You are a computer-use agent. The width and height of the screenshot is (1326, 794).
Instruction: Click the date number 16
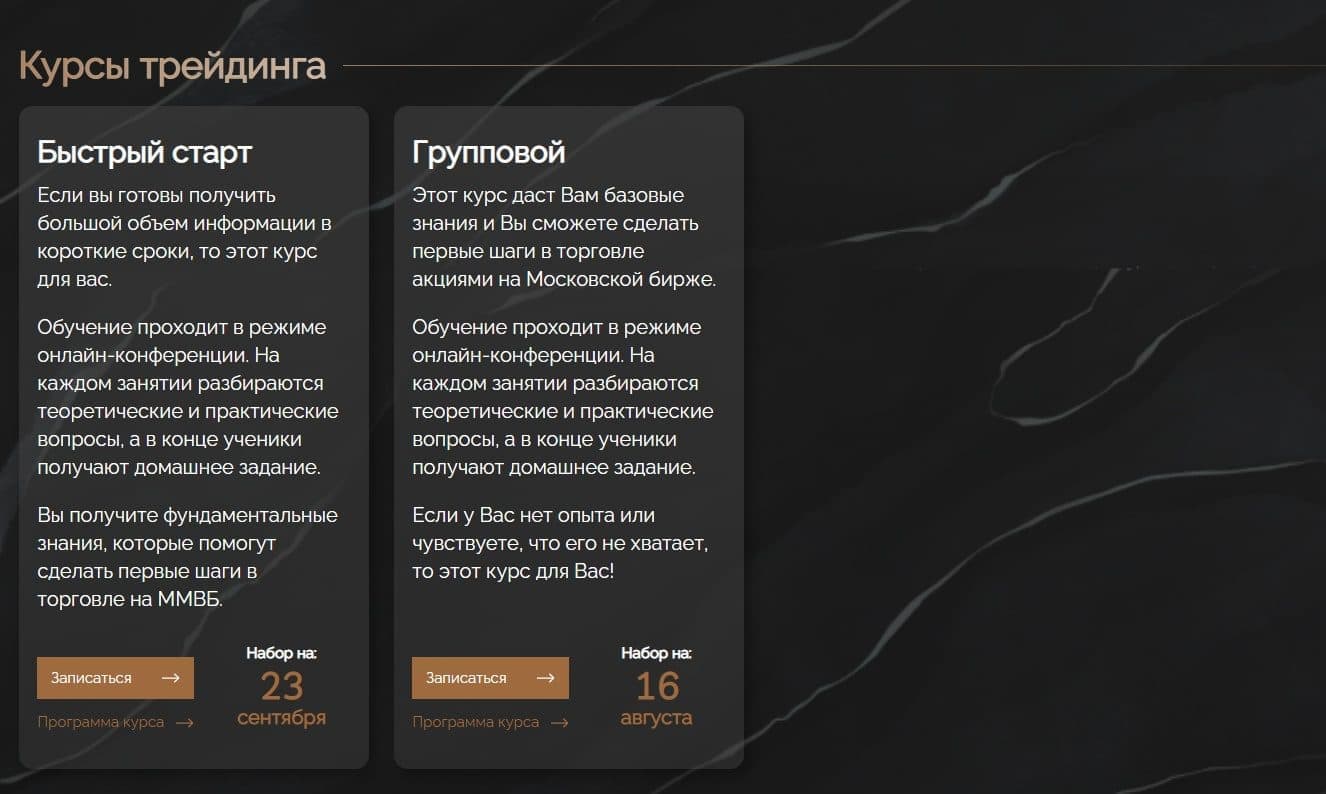tap(657, 686)
